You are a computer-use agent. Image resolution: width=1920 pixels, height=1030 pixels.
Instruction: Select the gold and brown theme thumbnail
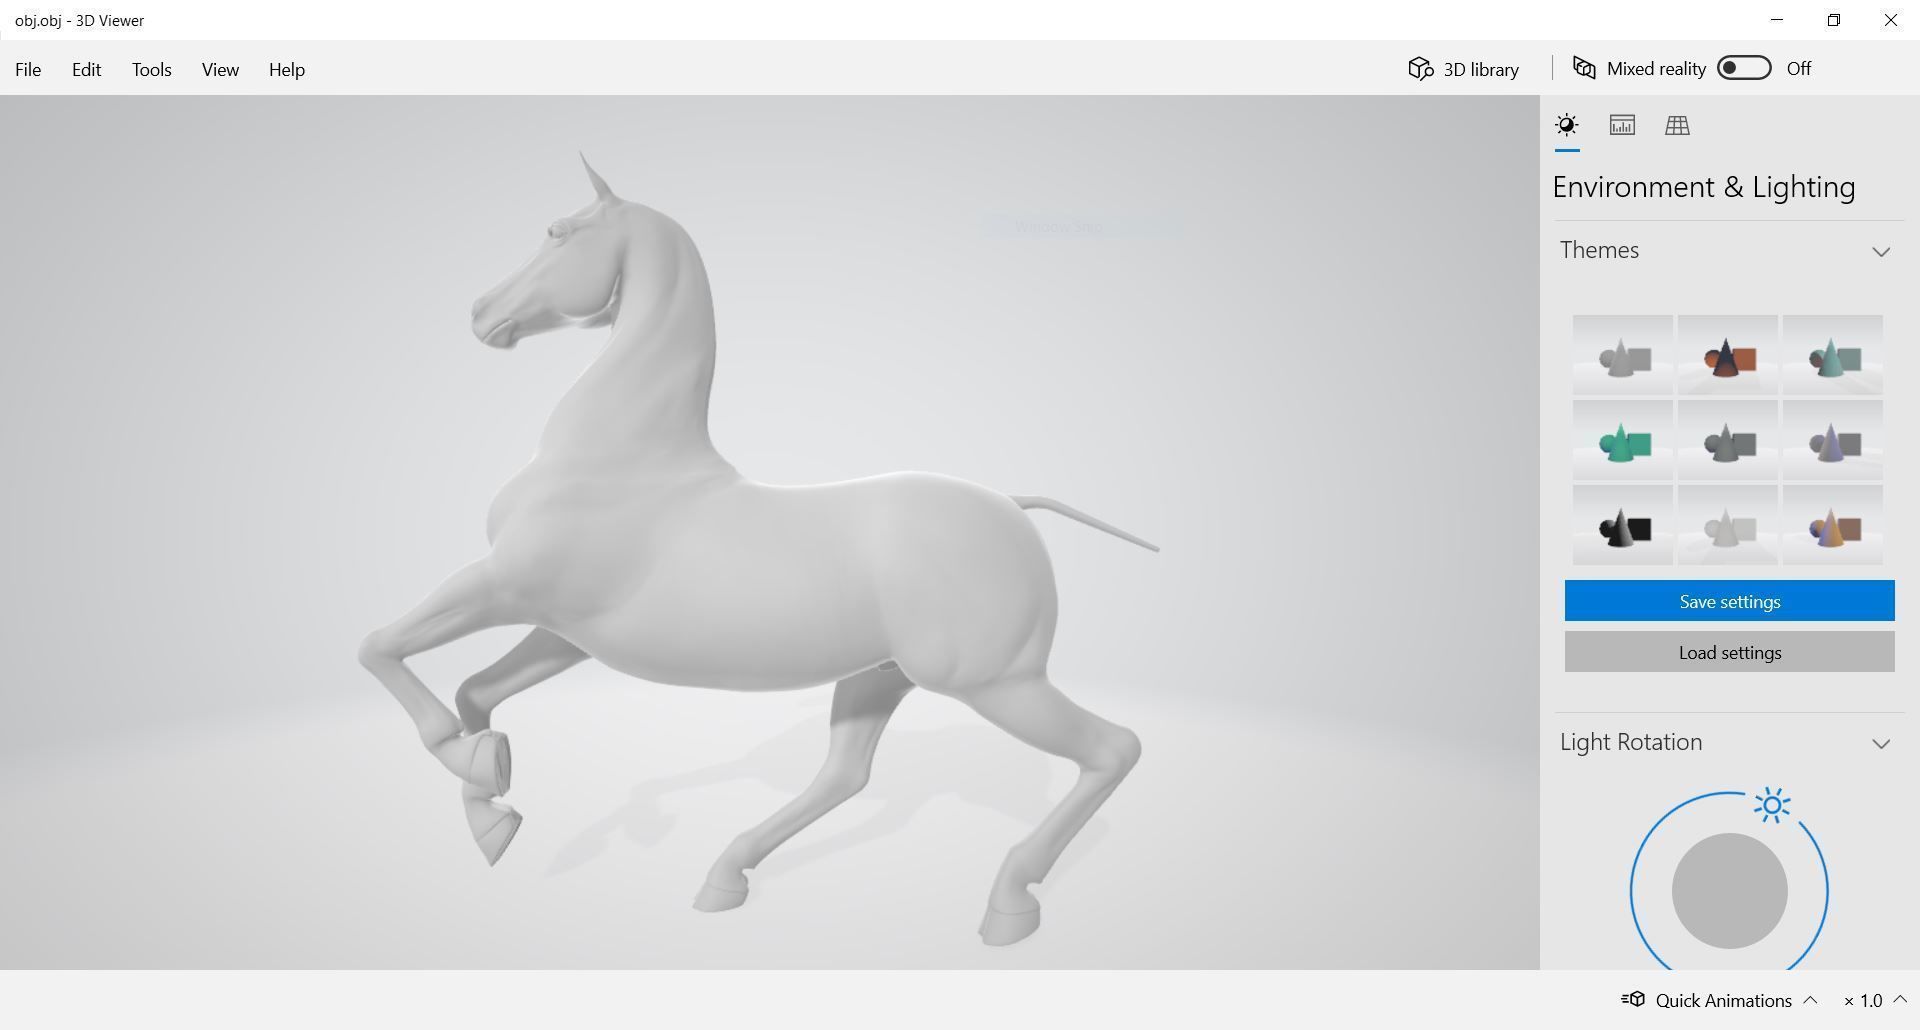[1833, 525]
